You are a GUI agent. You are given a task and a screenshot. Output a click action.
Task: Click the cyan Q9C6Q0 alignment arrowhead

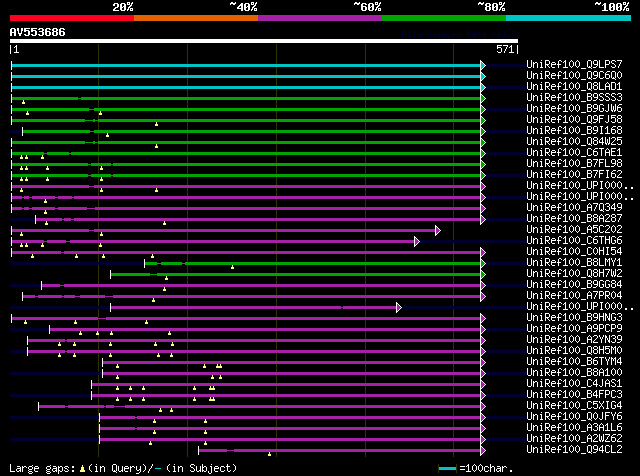483,76
